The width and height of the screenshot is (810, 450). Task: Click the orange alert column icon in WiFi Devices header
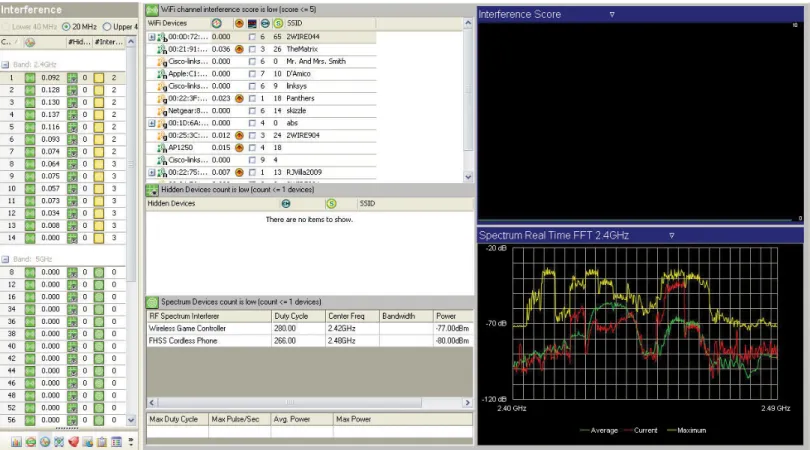coord(239,23)
